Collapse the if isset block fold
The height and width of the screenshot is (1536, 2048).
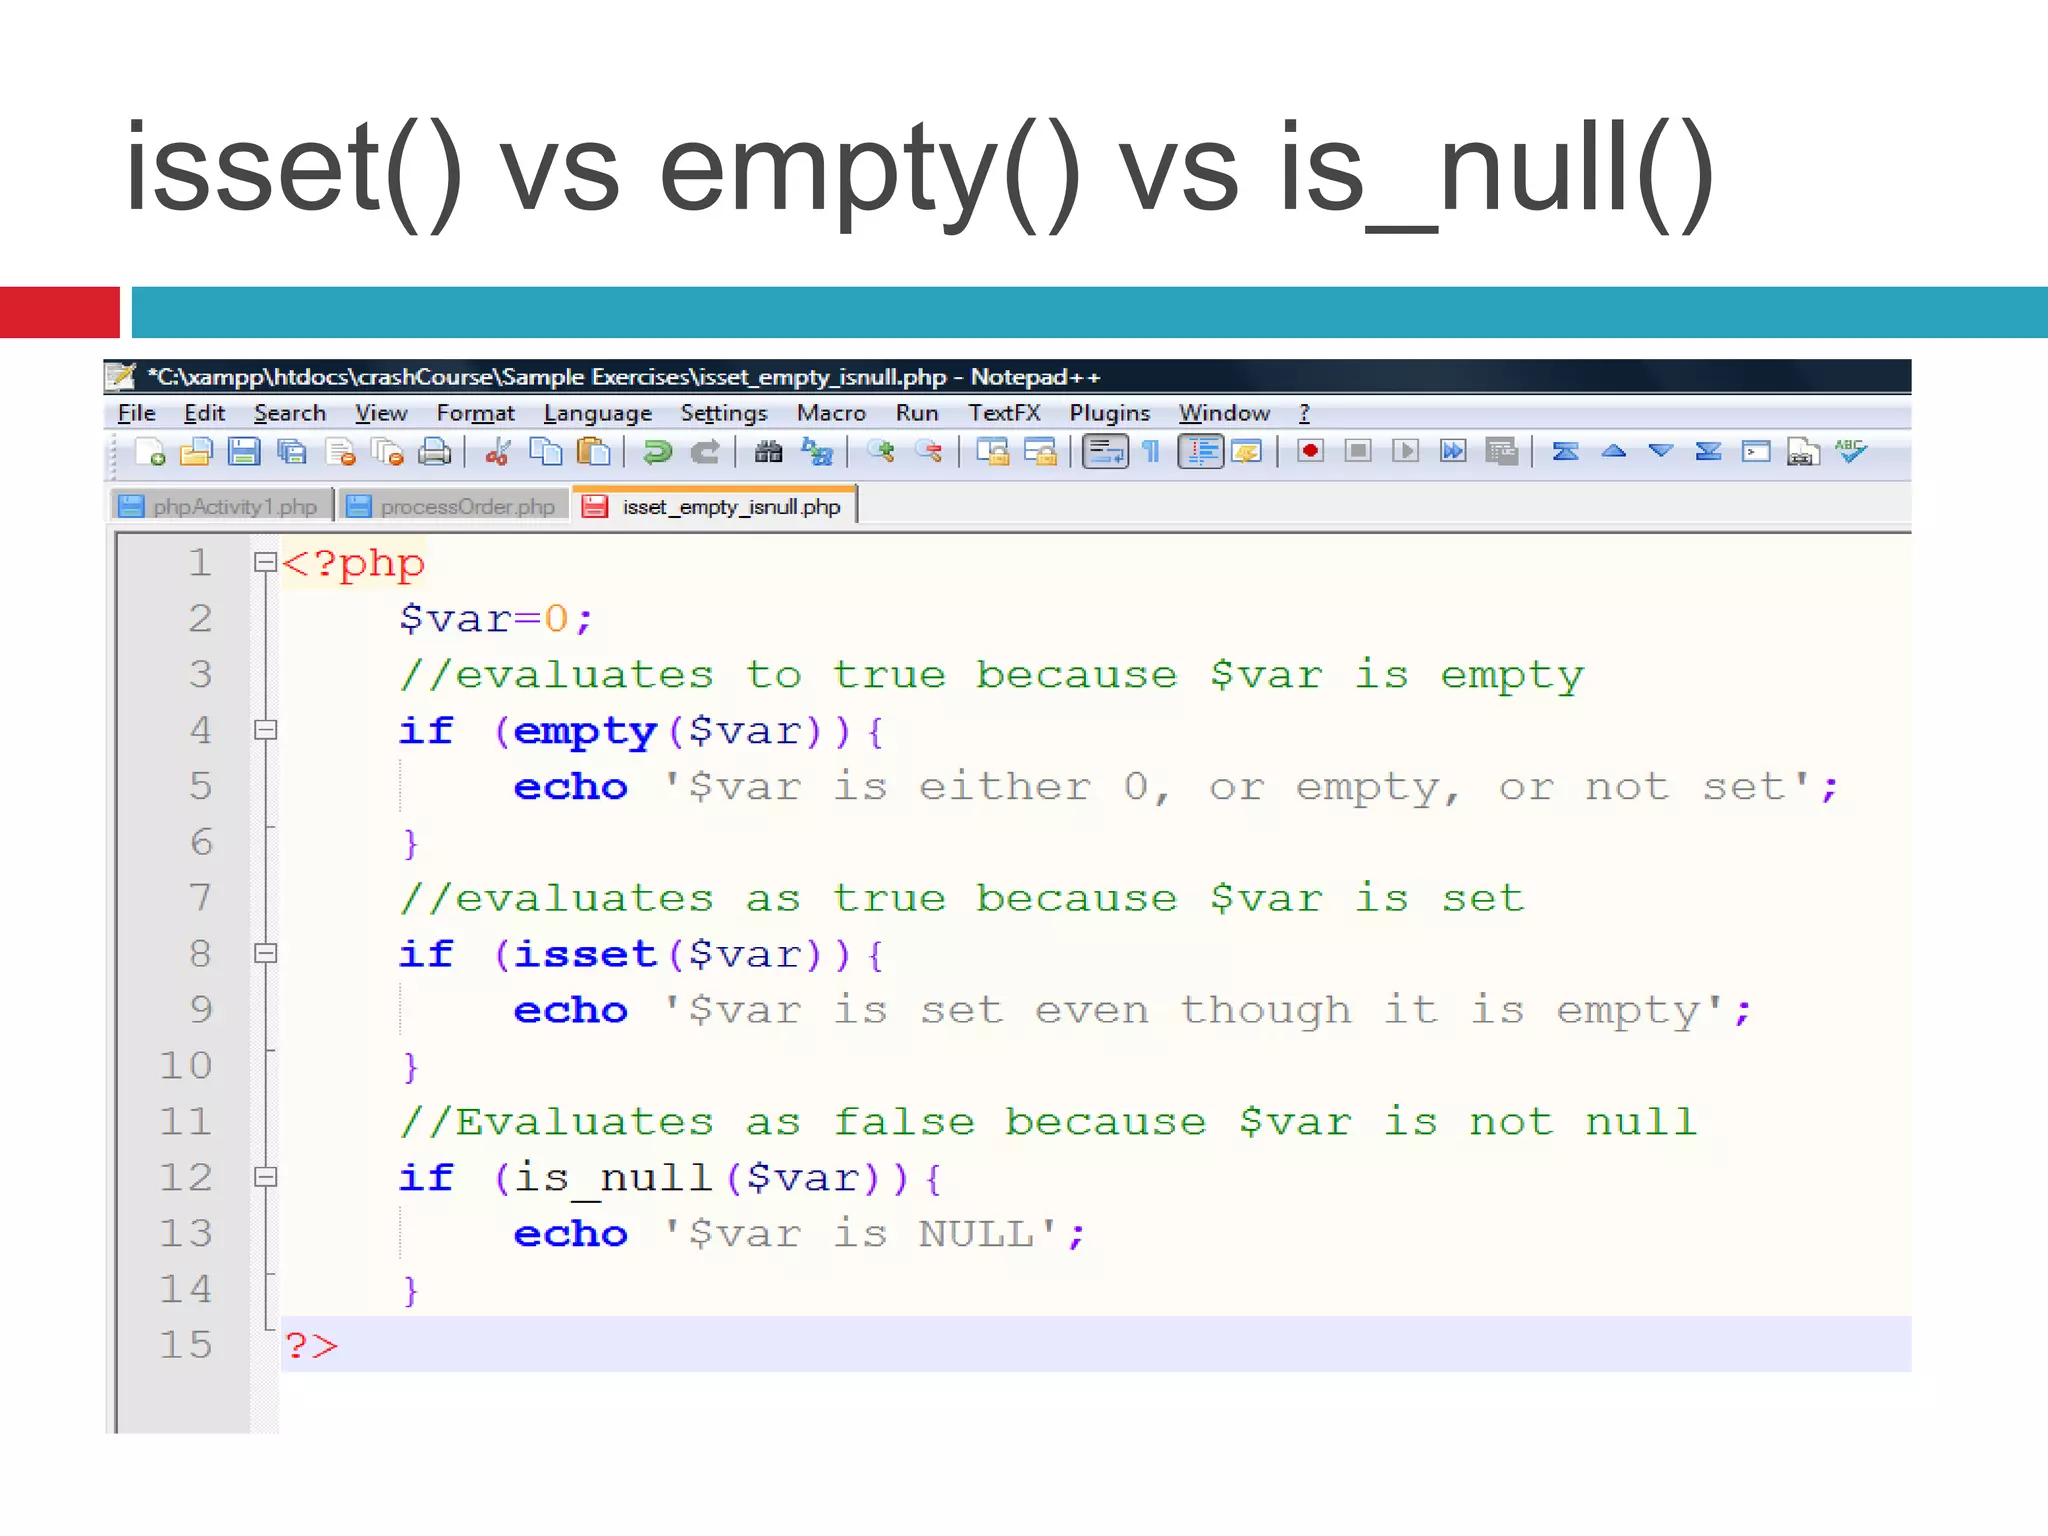click(x=265, y=953)
